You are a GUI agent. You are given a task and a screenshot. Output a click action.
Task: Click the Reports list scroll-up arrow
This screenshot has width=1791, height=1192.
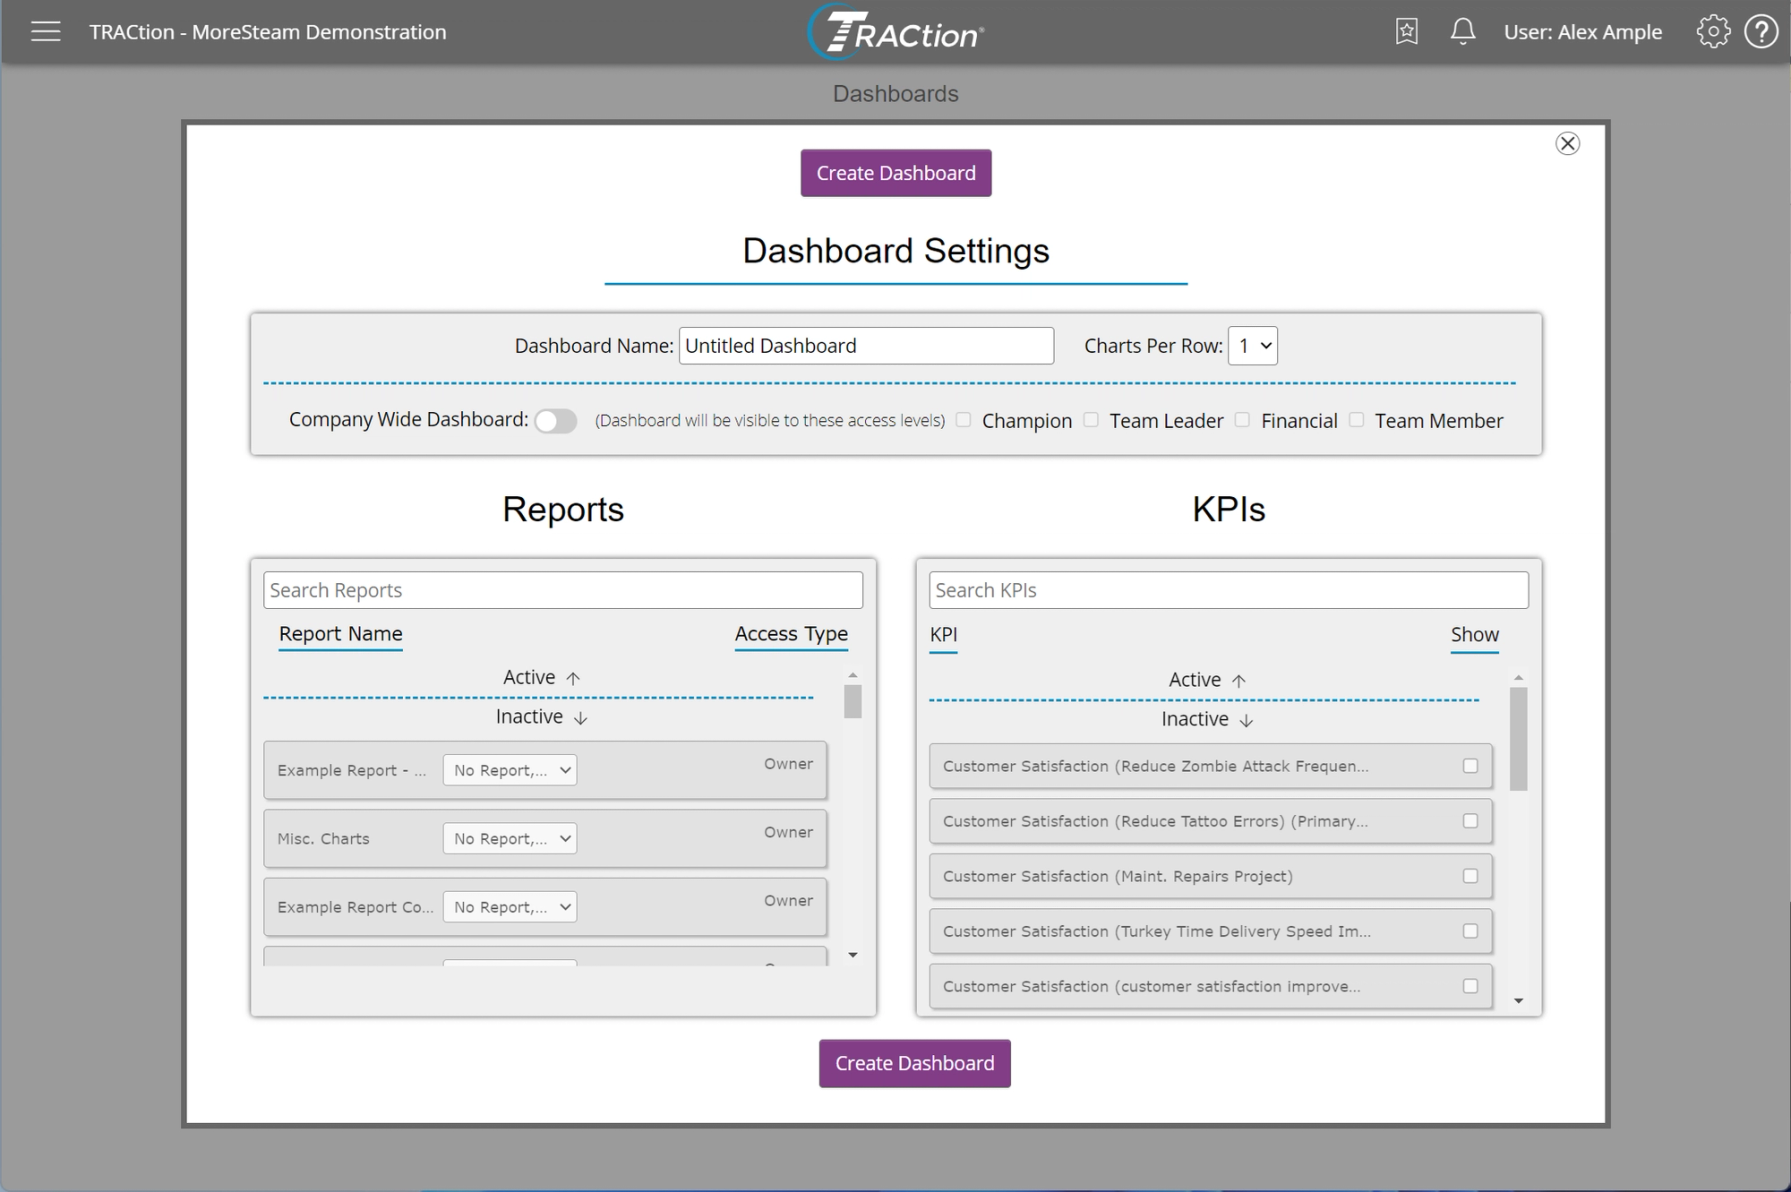pyautogui.click(x=853, y=675)
